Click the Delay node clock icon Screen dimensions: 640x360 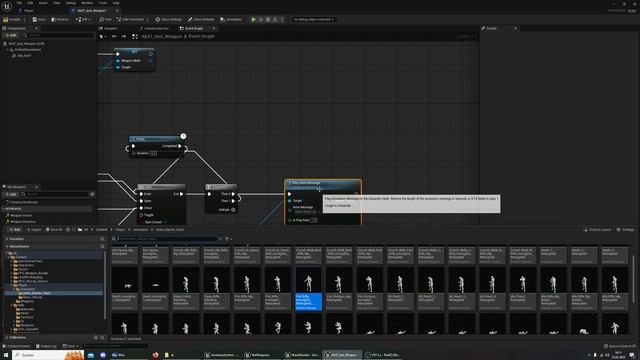(x=183, y=136)
